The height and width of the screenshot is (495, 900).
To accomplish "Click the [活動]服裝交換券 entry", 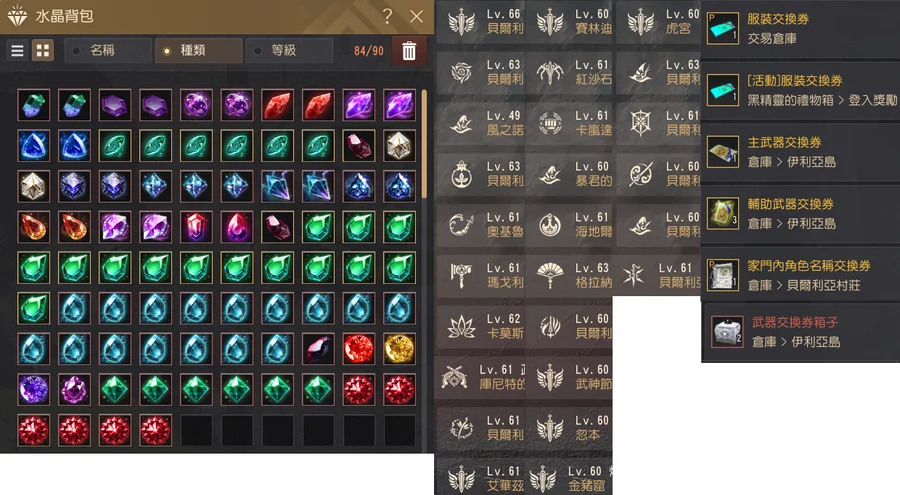I will point(800,90).
